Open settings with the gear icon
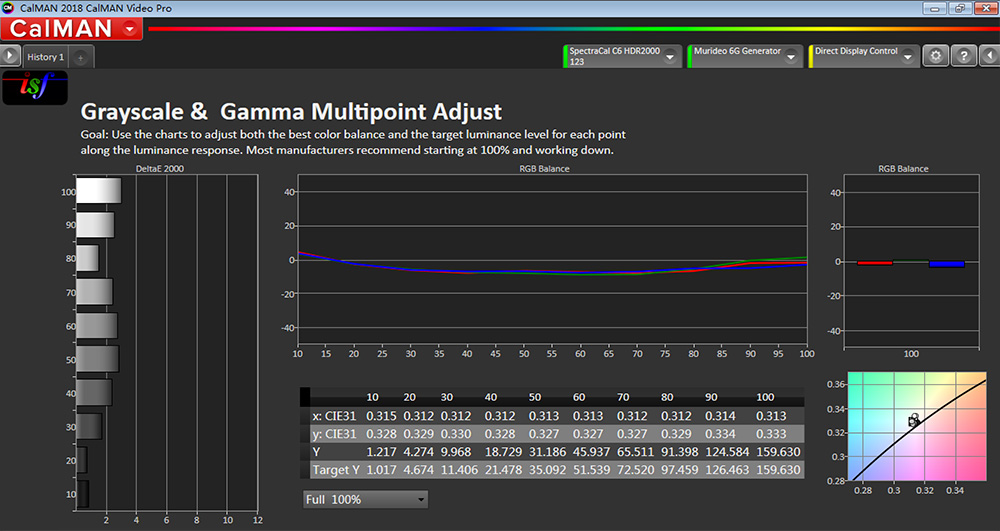Screen dimensions: 1000x531 [936, 56]
